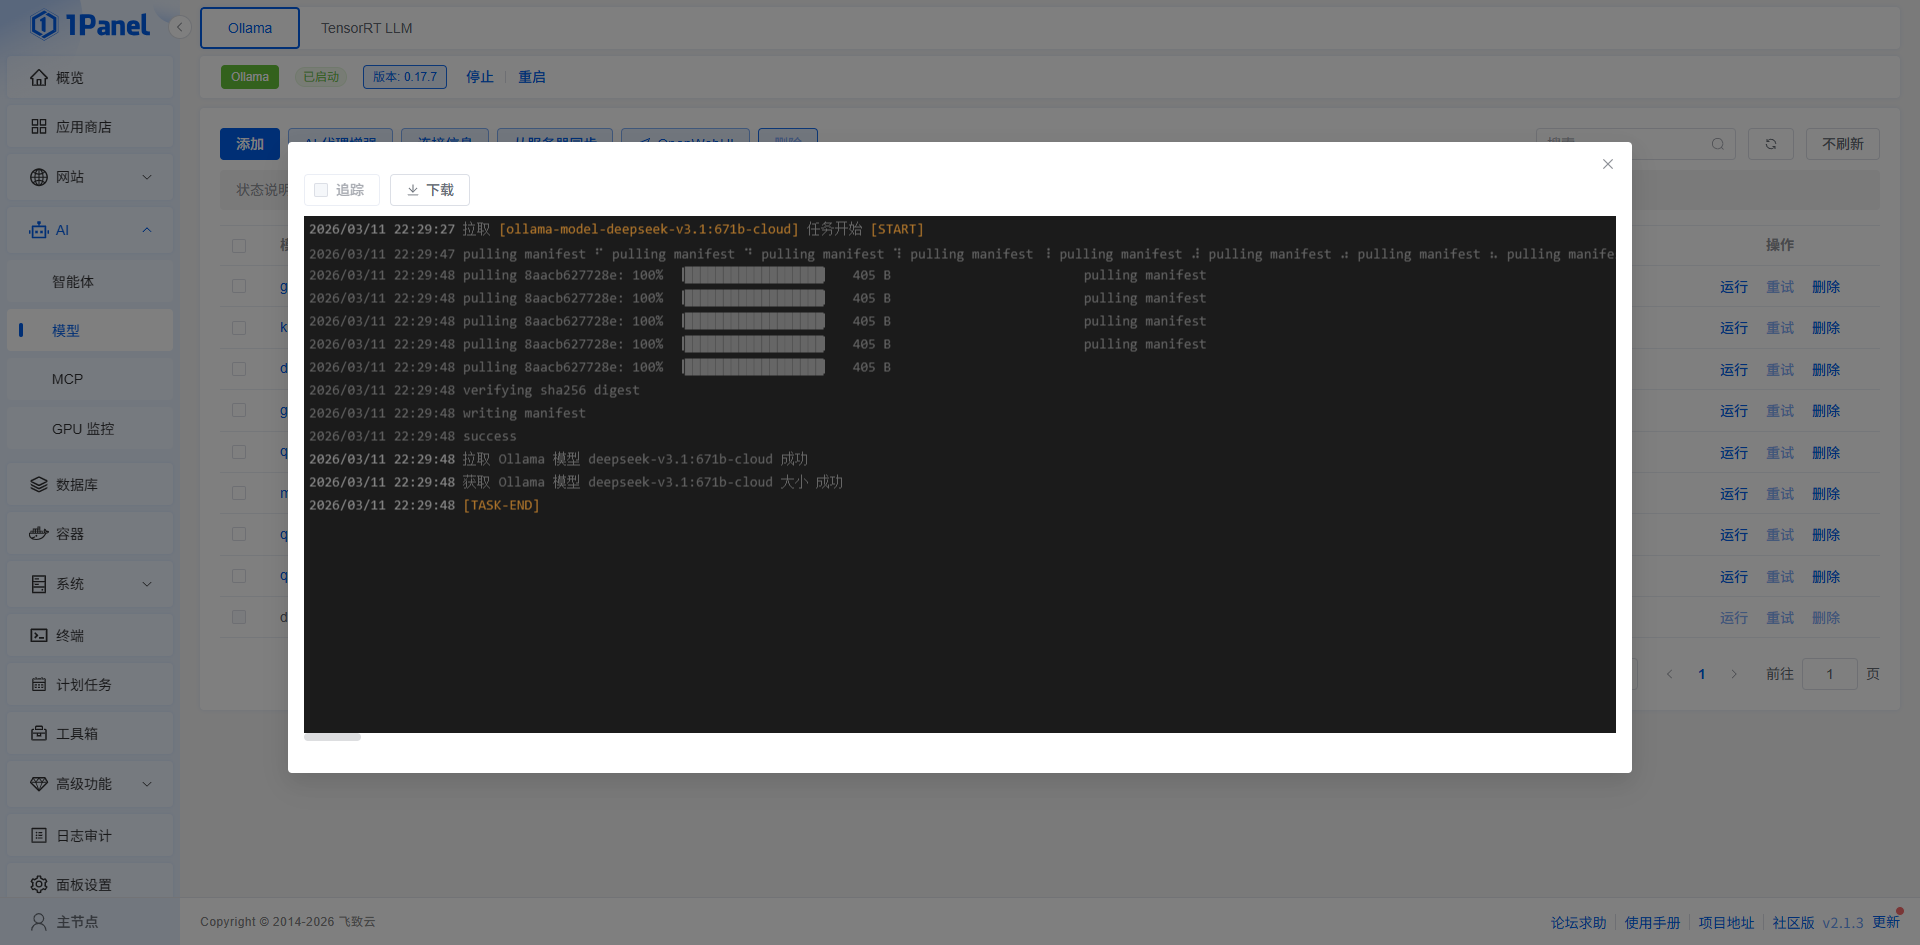Check the sixth model row checkbox

[239, 494]
